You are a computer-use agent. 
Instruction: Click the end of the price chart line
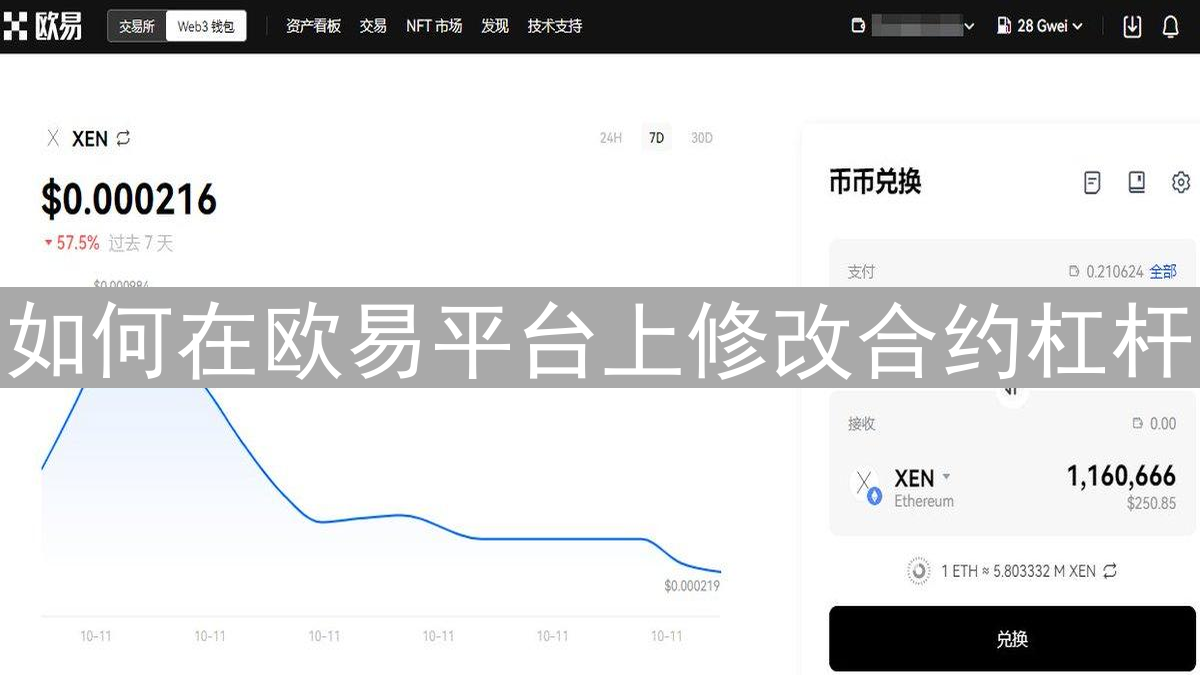718,572
